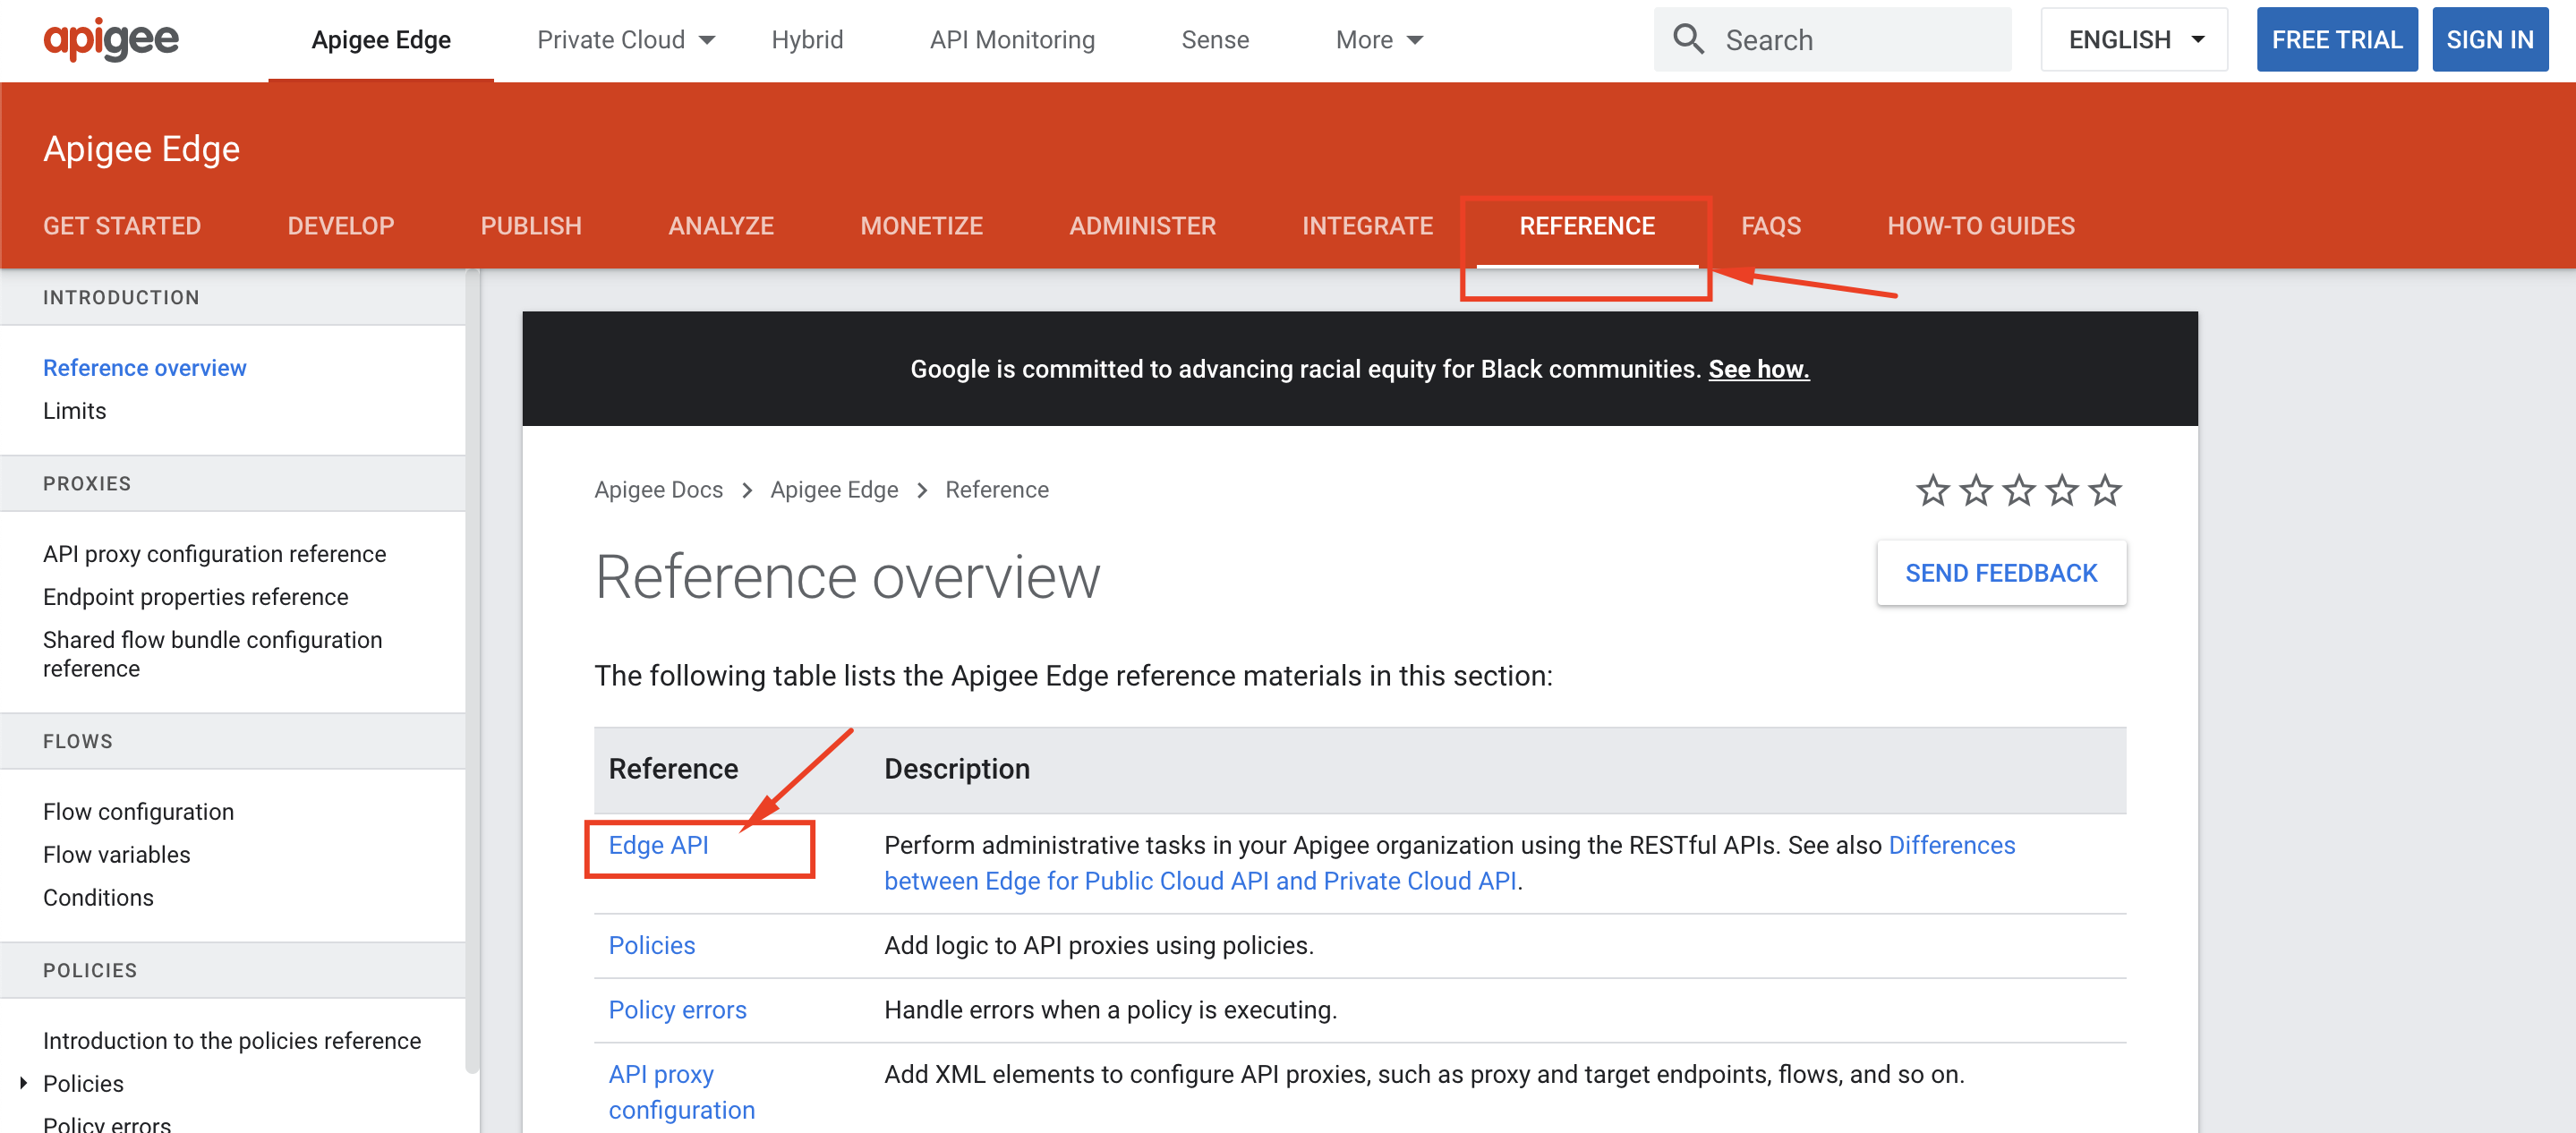This screenshot has width=2576, height=1133.
Task: Open the Private Cloud dropdown
Action: (x=626, y=40)
